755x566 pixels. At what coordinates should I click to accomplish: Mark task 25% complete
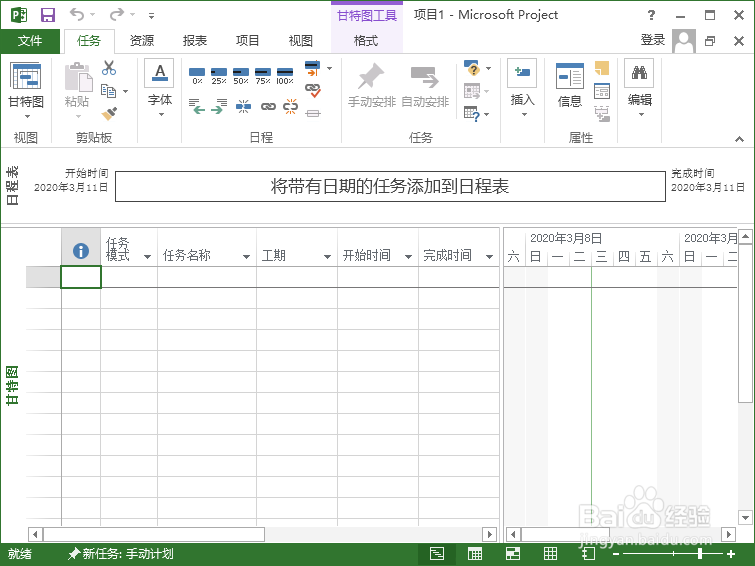(219, 76)
